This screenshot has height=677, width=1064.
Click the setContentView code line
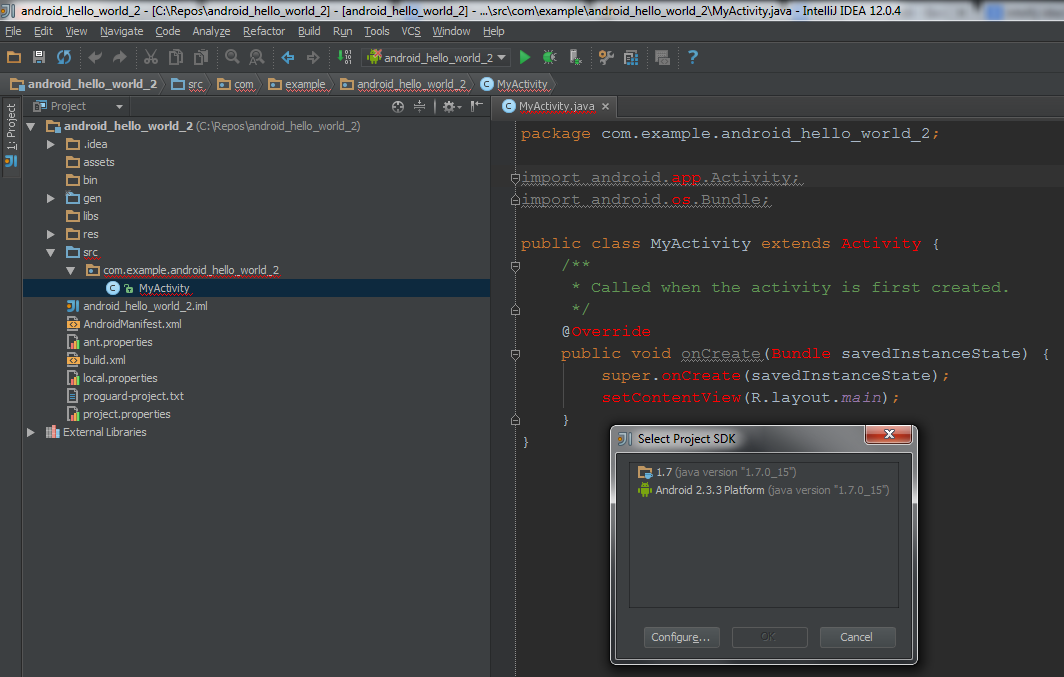click(x=750, y=398)
